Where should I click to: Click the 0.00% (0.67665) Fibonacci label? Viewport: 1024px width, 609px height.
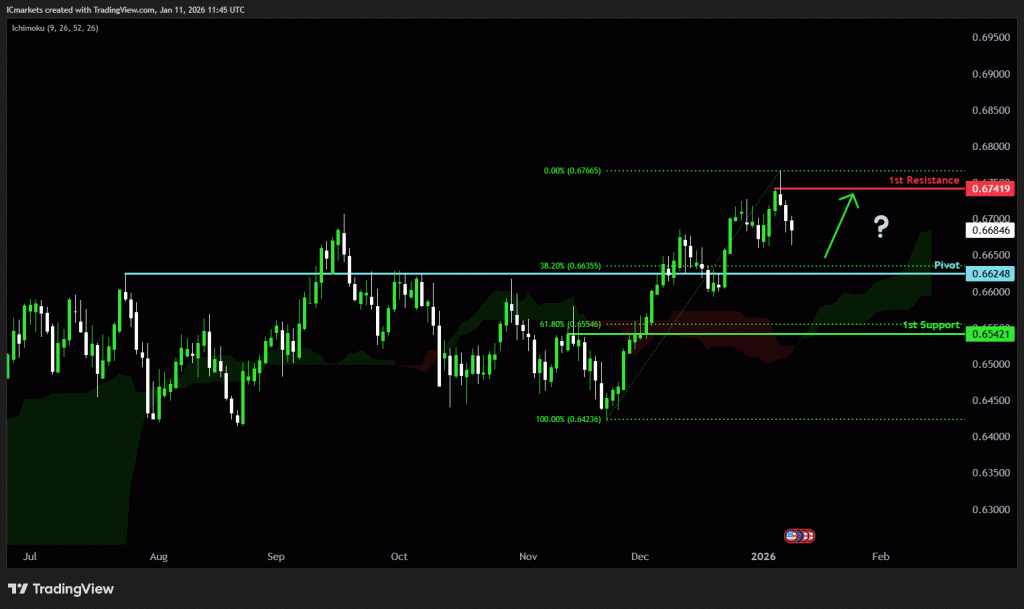coord(571,171)
